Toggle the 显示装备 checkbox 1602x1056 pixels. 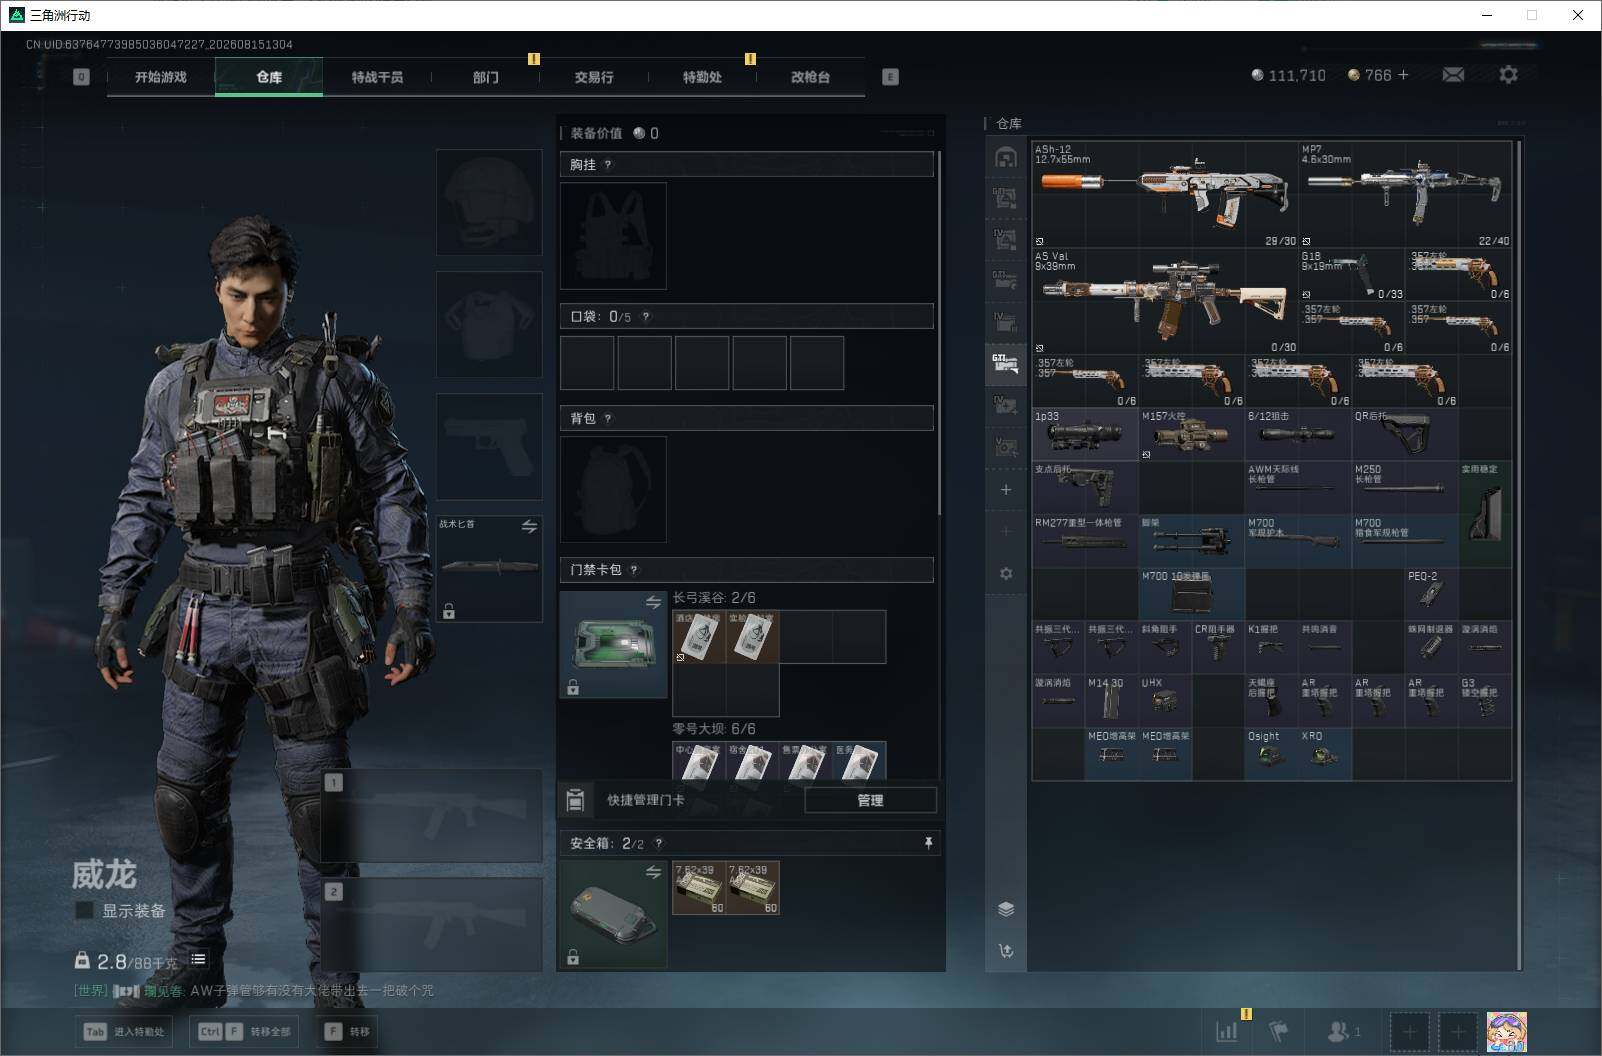point(85,910)
